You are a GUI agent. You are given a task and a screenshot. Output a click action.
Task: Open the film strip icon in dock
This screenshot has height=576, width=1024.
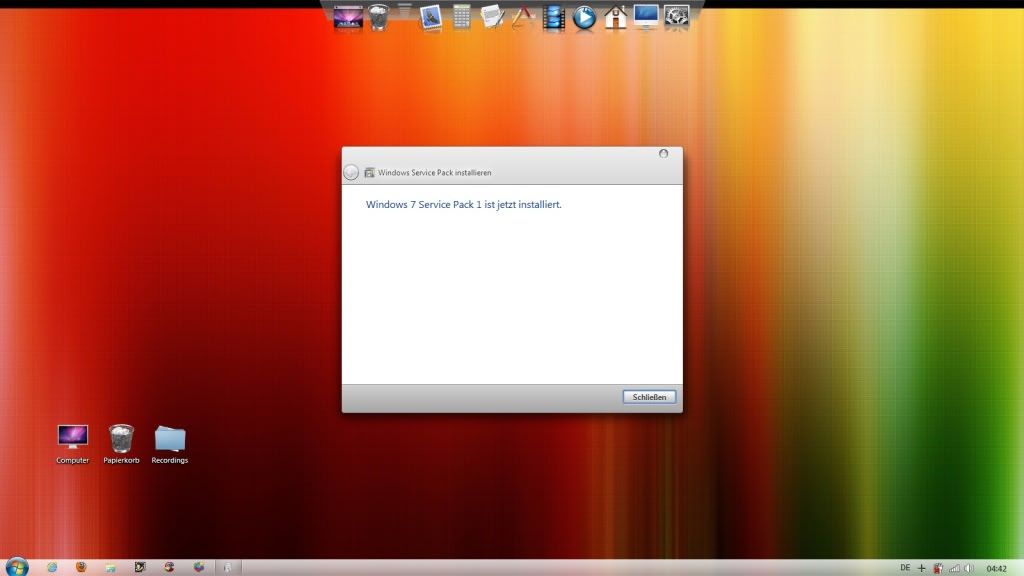(553, 18)
